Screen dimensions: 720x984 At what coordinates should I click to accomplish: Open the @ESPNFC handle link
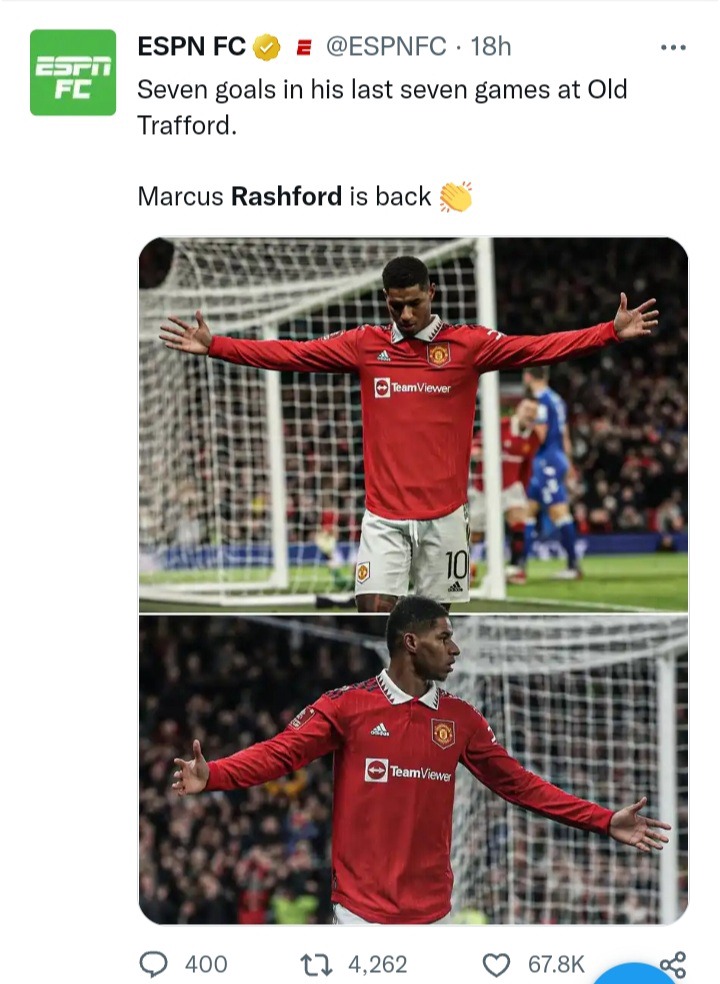386,46
